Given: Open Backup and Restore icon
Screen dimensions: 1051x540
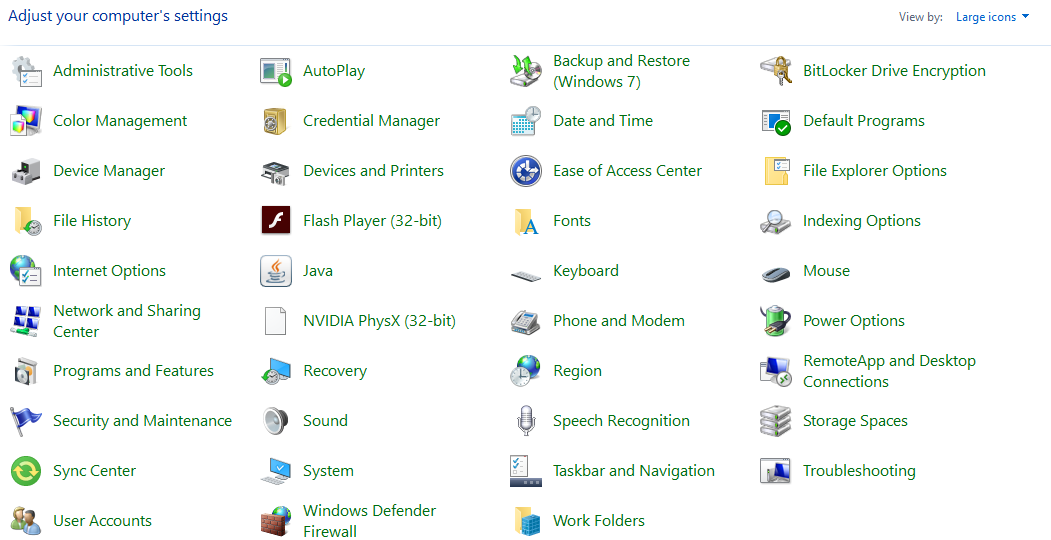Looking at the screenshot, I should 526,71.
